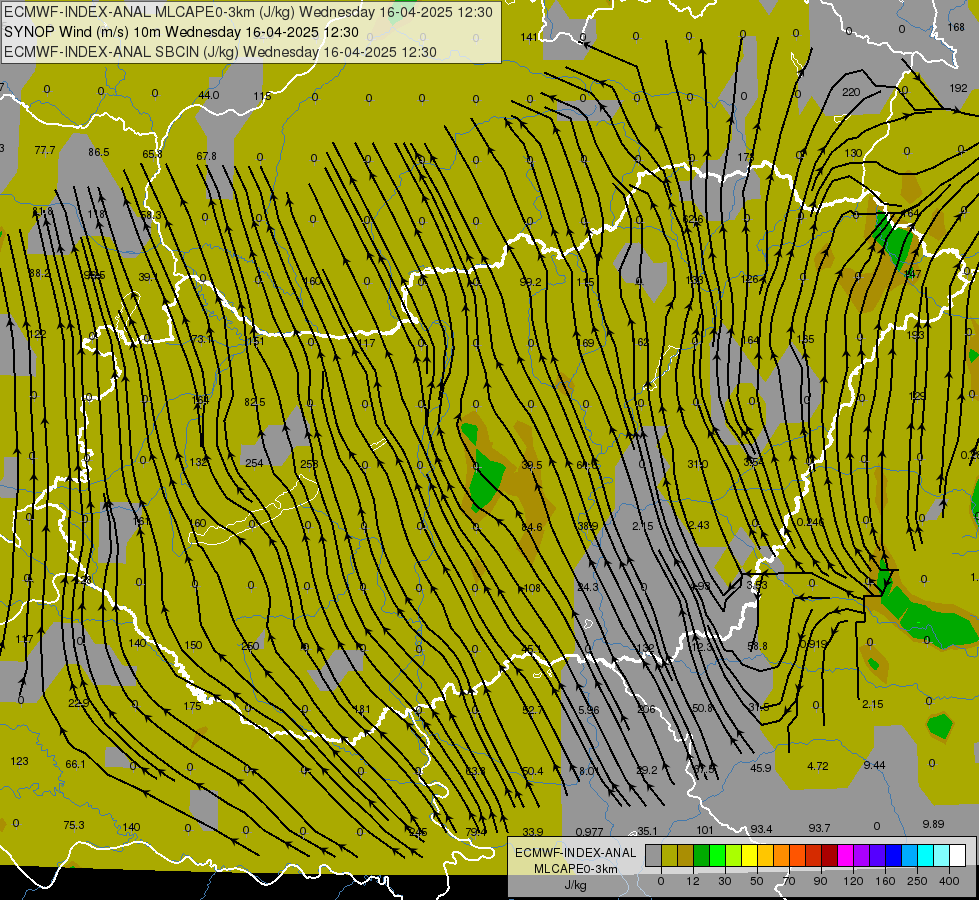Click the map value 77.7
Image resolution: width=979 pixels, height=900 pixels.
tap(45, 151)
